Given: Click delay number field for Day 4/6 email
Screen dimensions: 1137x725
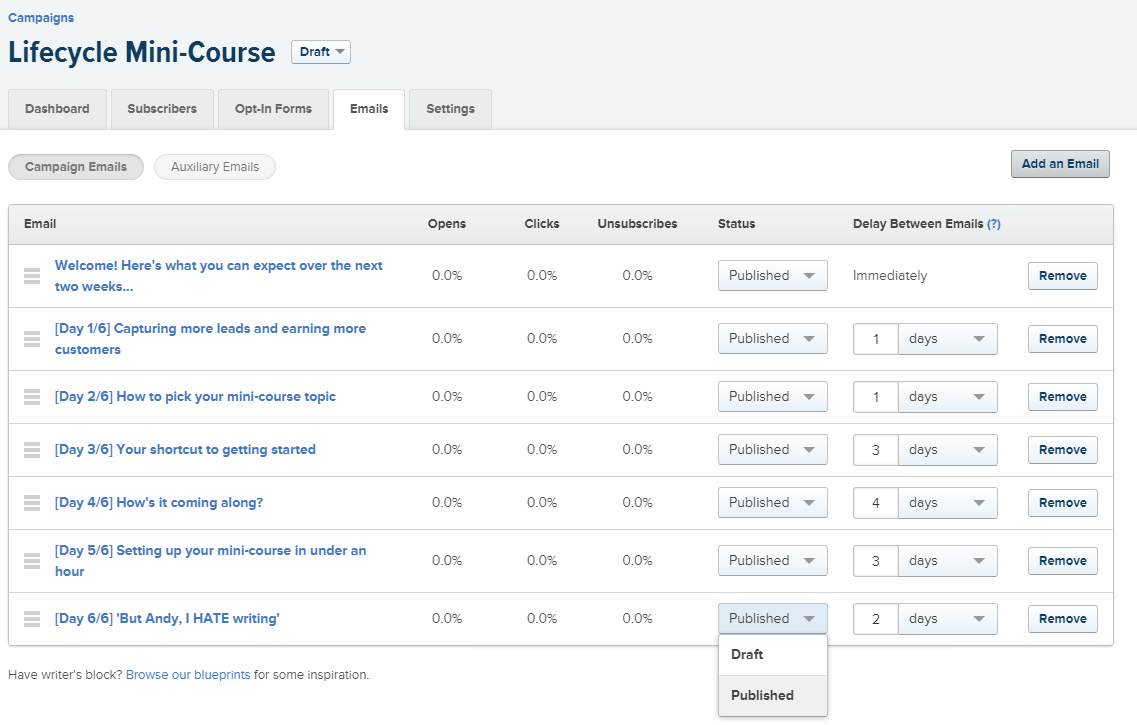Looking at the screenshot, I should [x=876, y=502].
